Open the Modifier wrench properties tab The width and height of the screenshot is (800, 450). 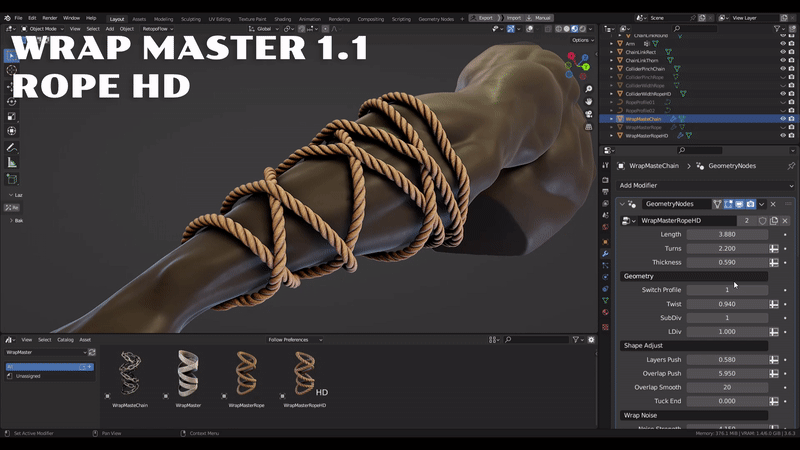(x=606, y=254)
